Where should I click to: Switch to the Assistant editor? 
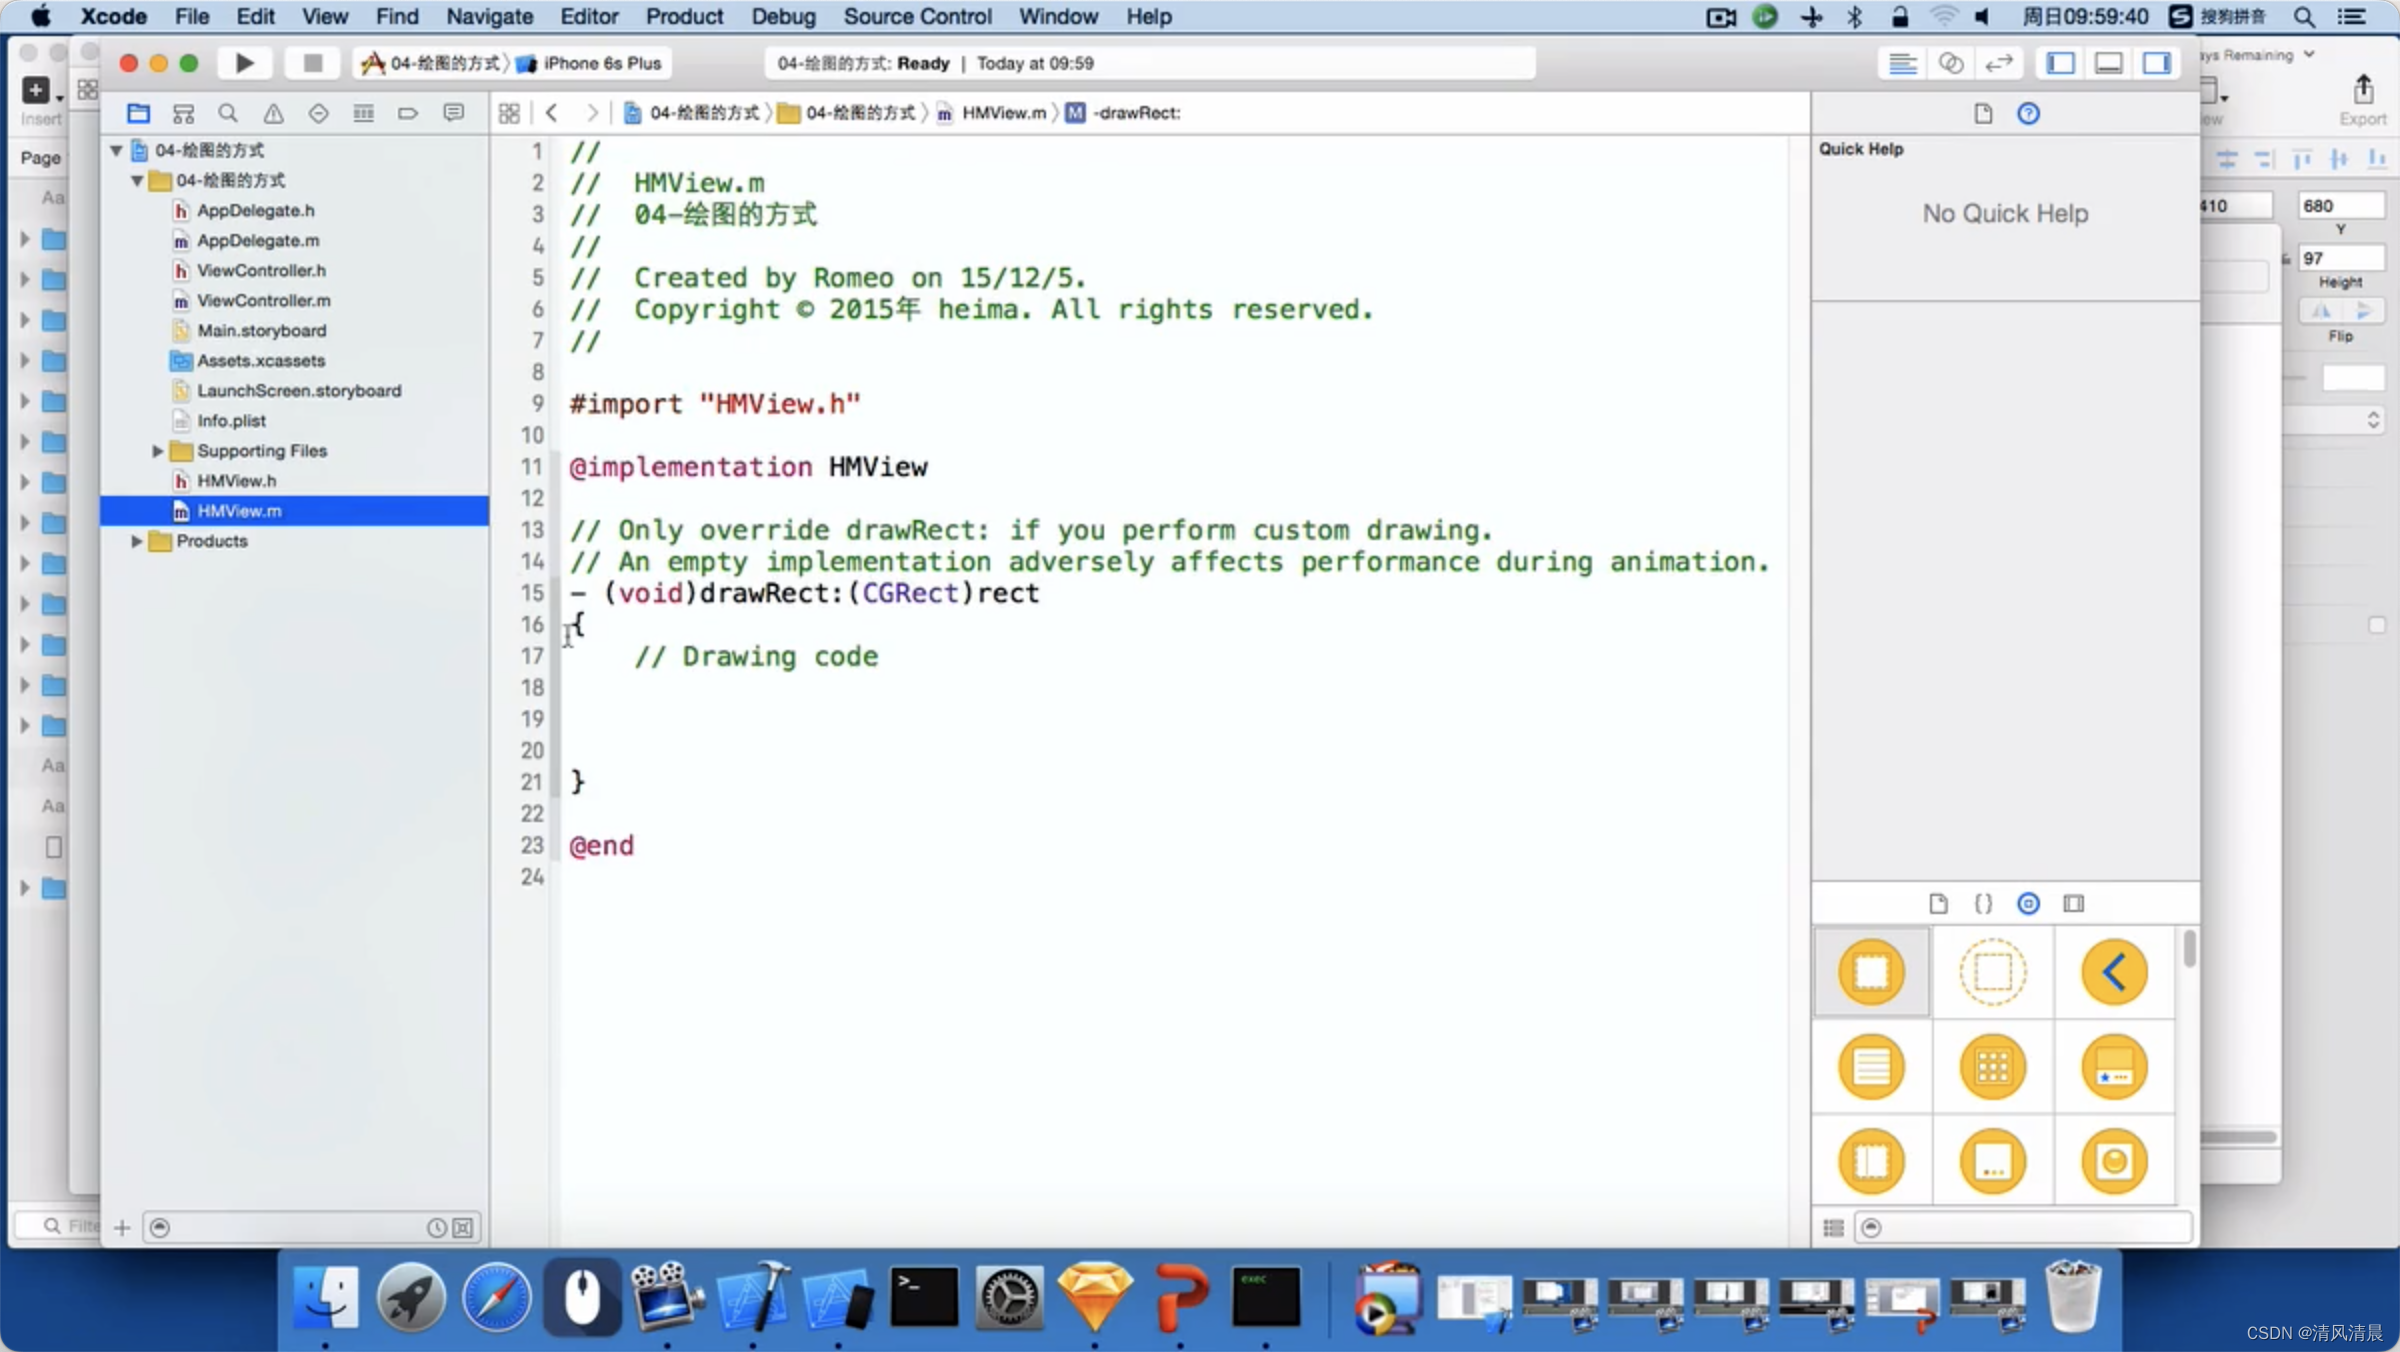(x=1950, y=63)
